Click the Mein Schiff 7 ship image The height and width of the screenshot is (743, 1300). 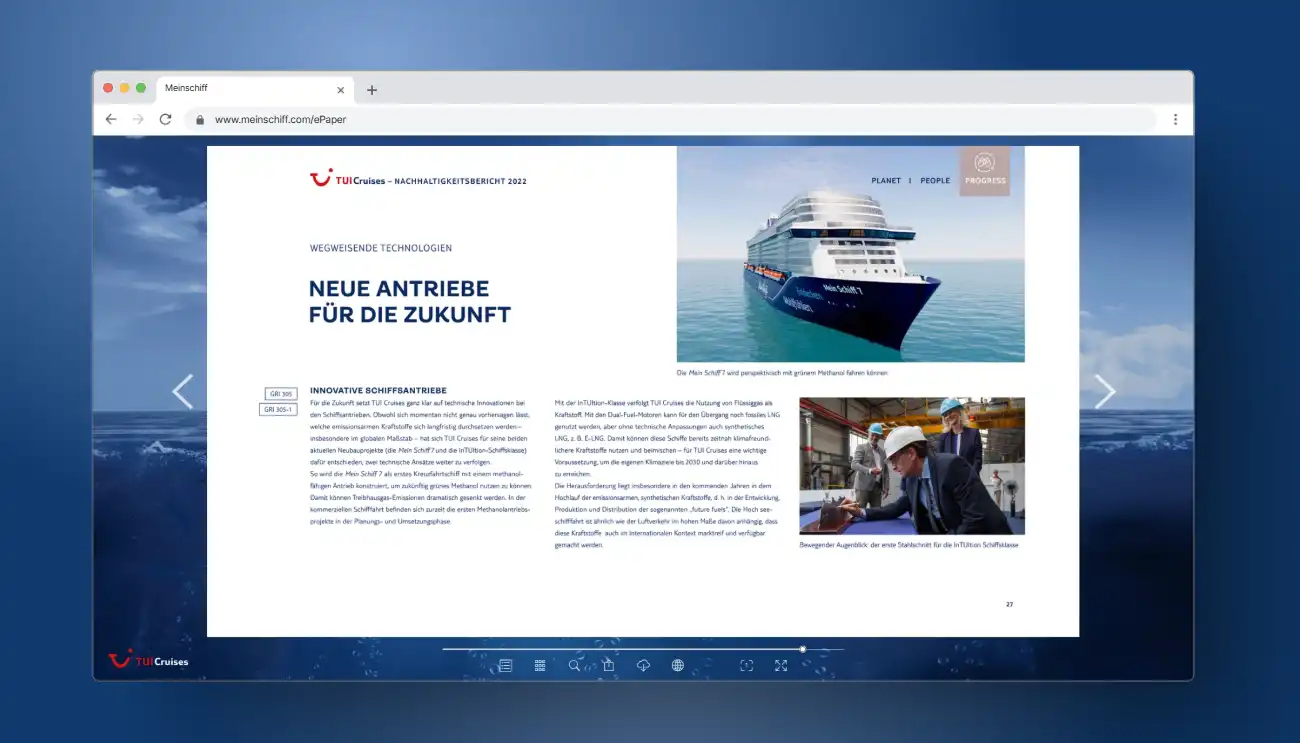click(x=851, y=254)
